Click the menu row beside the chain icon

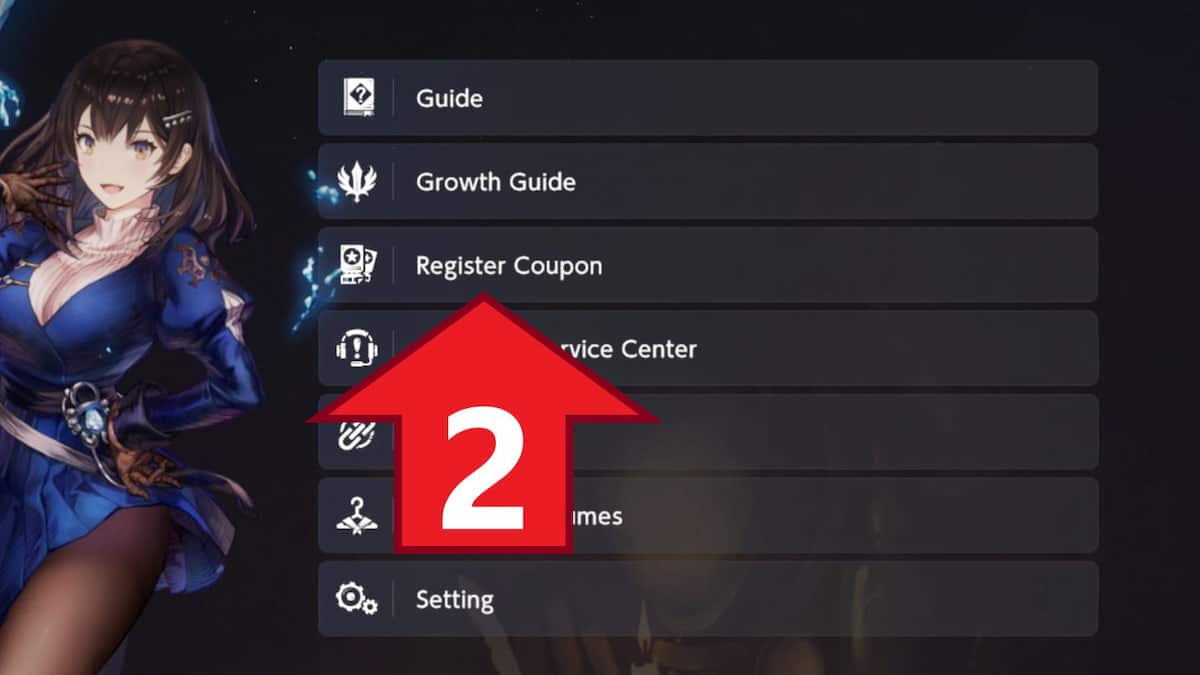[x=708, y=432]
